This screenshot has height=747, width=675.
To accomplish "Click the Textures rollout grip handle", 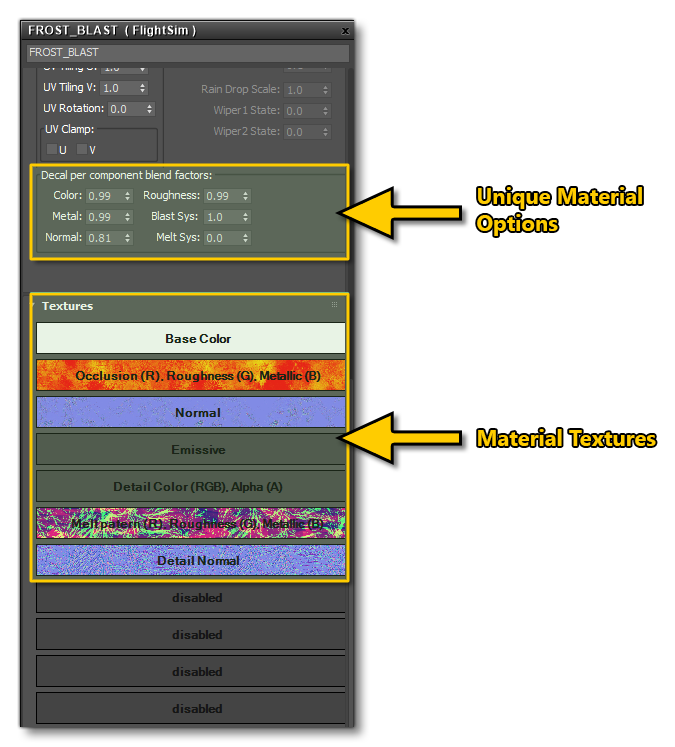I will [335, 305].
